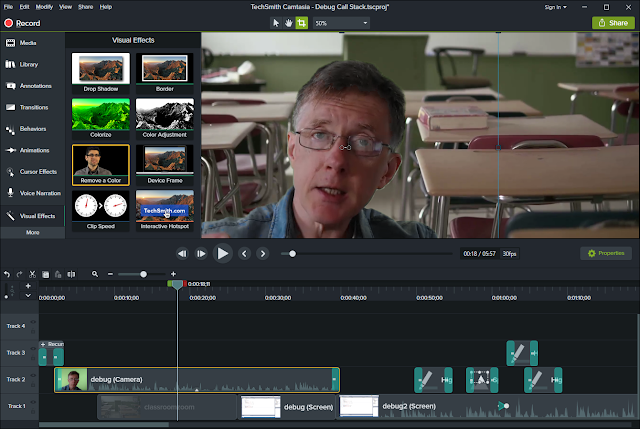Jump to previous marker arrow
The width and height of the screenshot is (640, 429).
(244, 254)
